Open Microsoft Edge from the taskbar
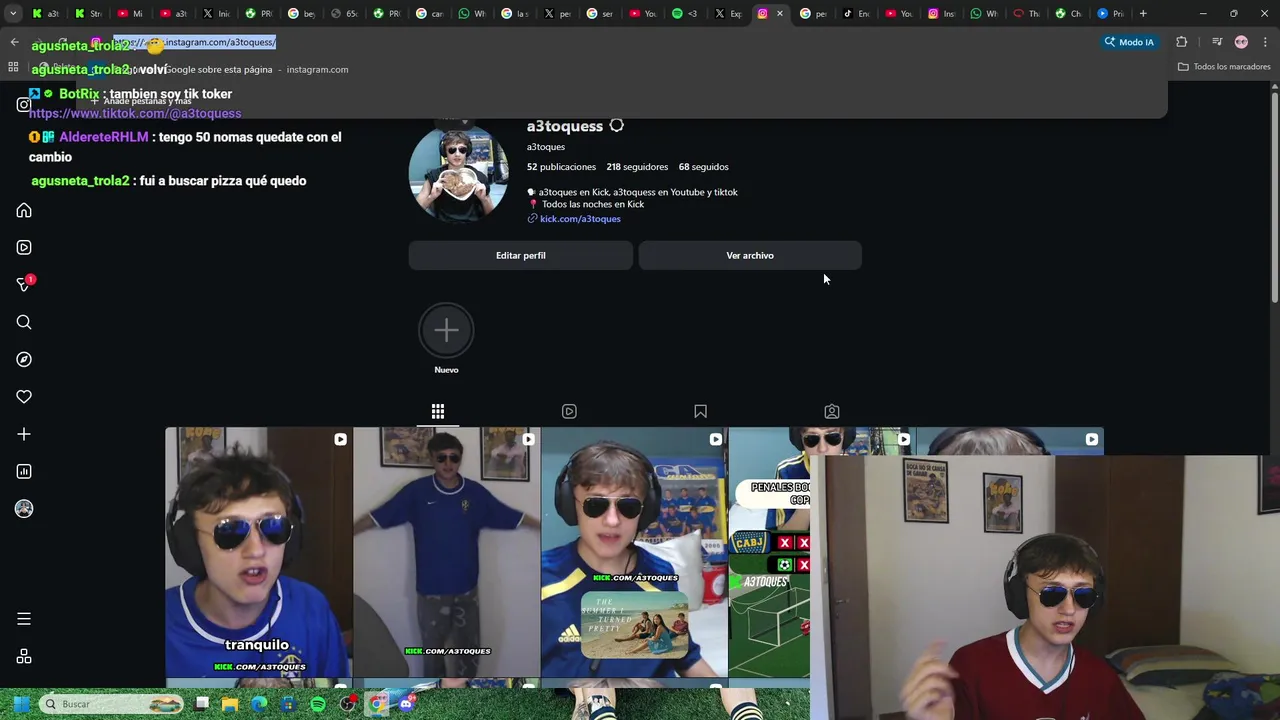This screenshot has width=1280, height=720. pos(259,704)
